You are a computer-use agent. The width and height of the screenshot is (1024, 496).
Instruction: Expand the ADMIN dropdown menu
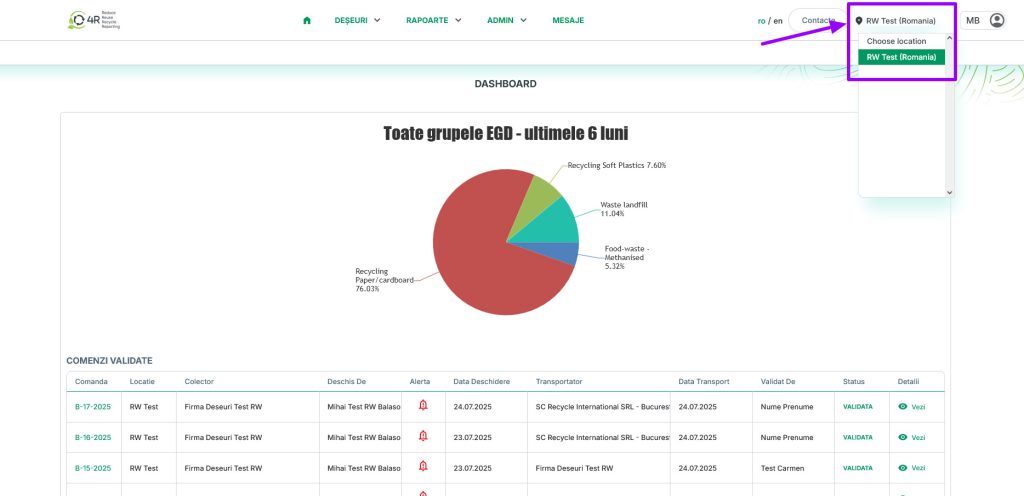[x=506, y=20]
